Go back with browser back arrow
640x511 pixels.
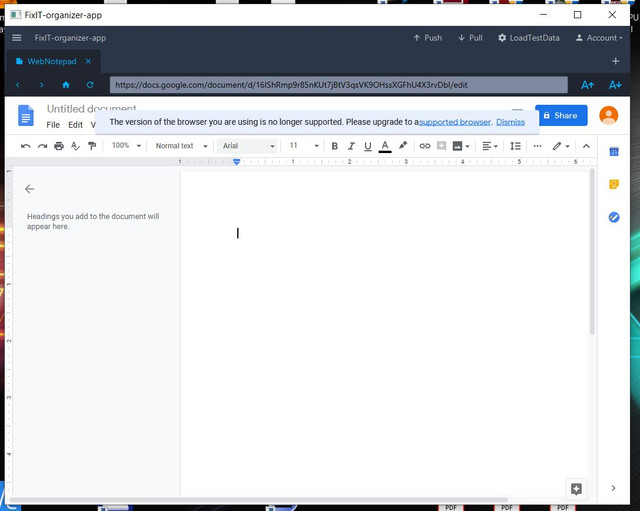18,85
